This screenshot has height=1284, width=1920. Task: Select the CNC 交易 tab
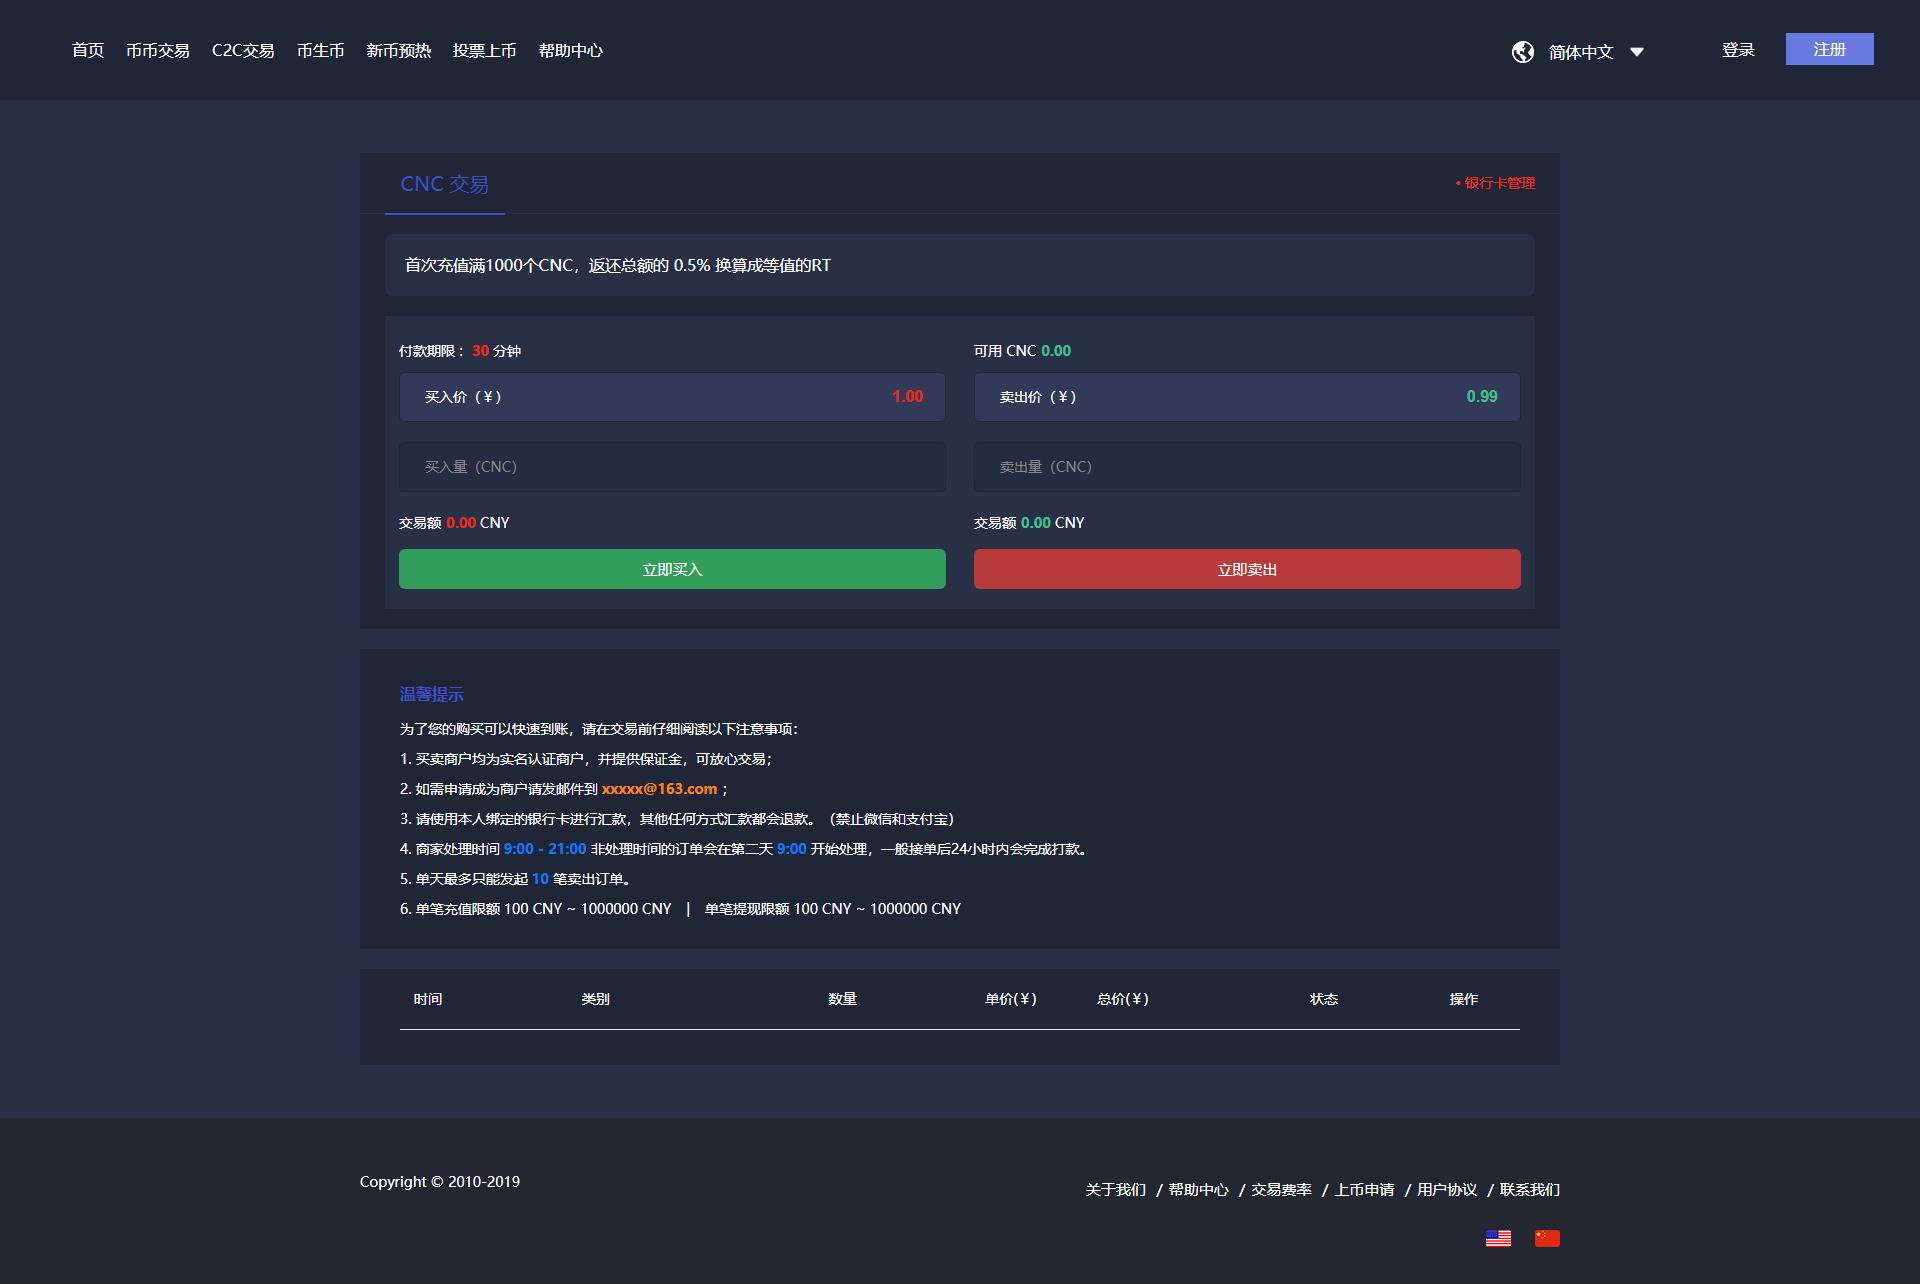coord(445,184)
